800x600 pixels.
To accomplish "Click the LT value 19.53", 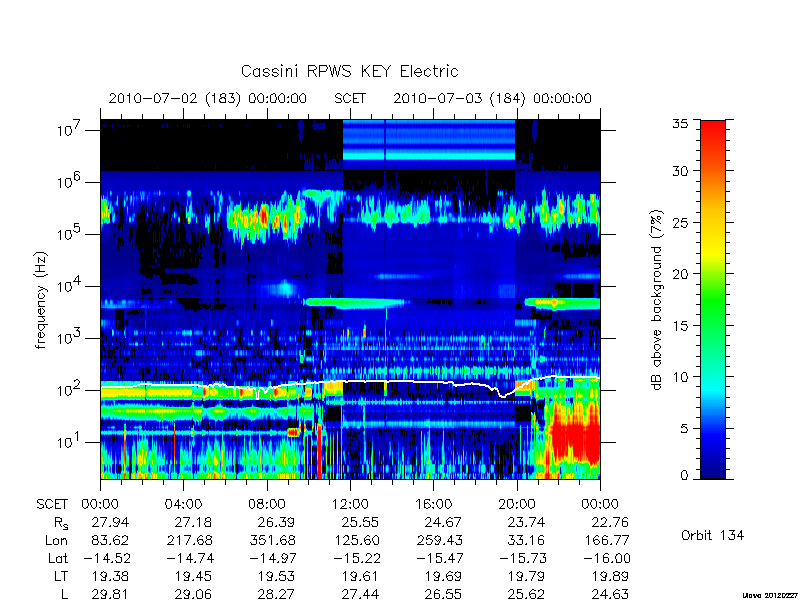I will click(x=276, y=576).
